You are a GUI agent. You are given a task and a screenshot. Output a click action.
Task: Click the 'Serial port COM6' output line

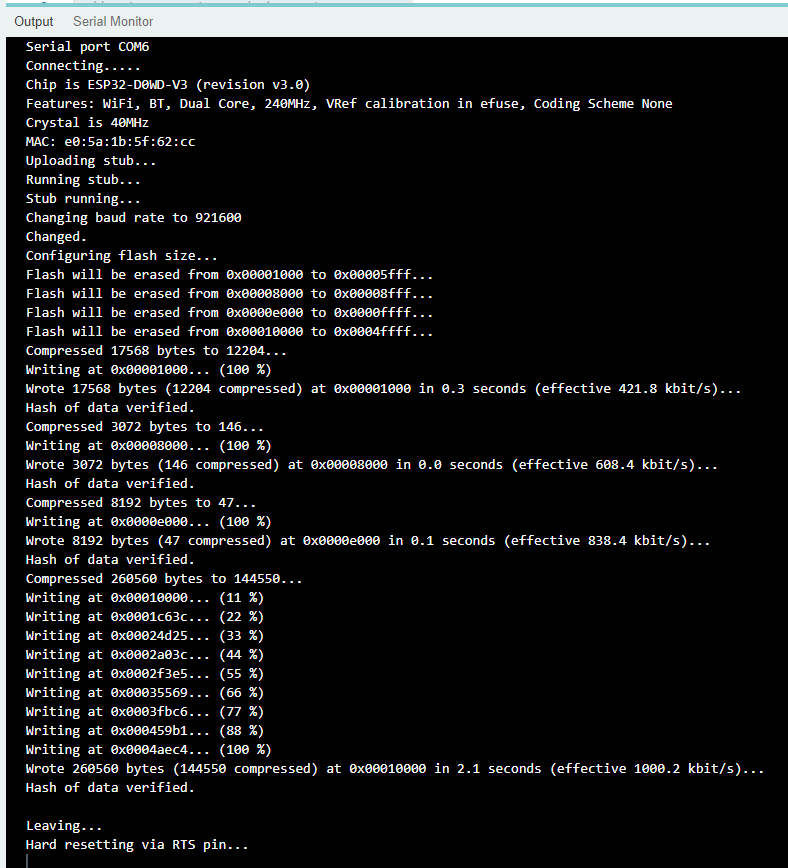tap(87, 46)
